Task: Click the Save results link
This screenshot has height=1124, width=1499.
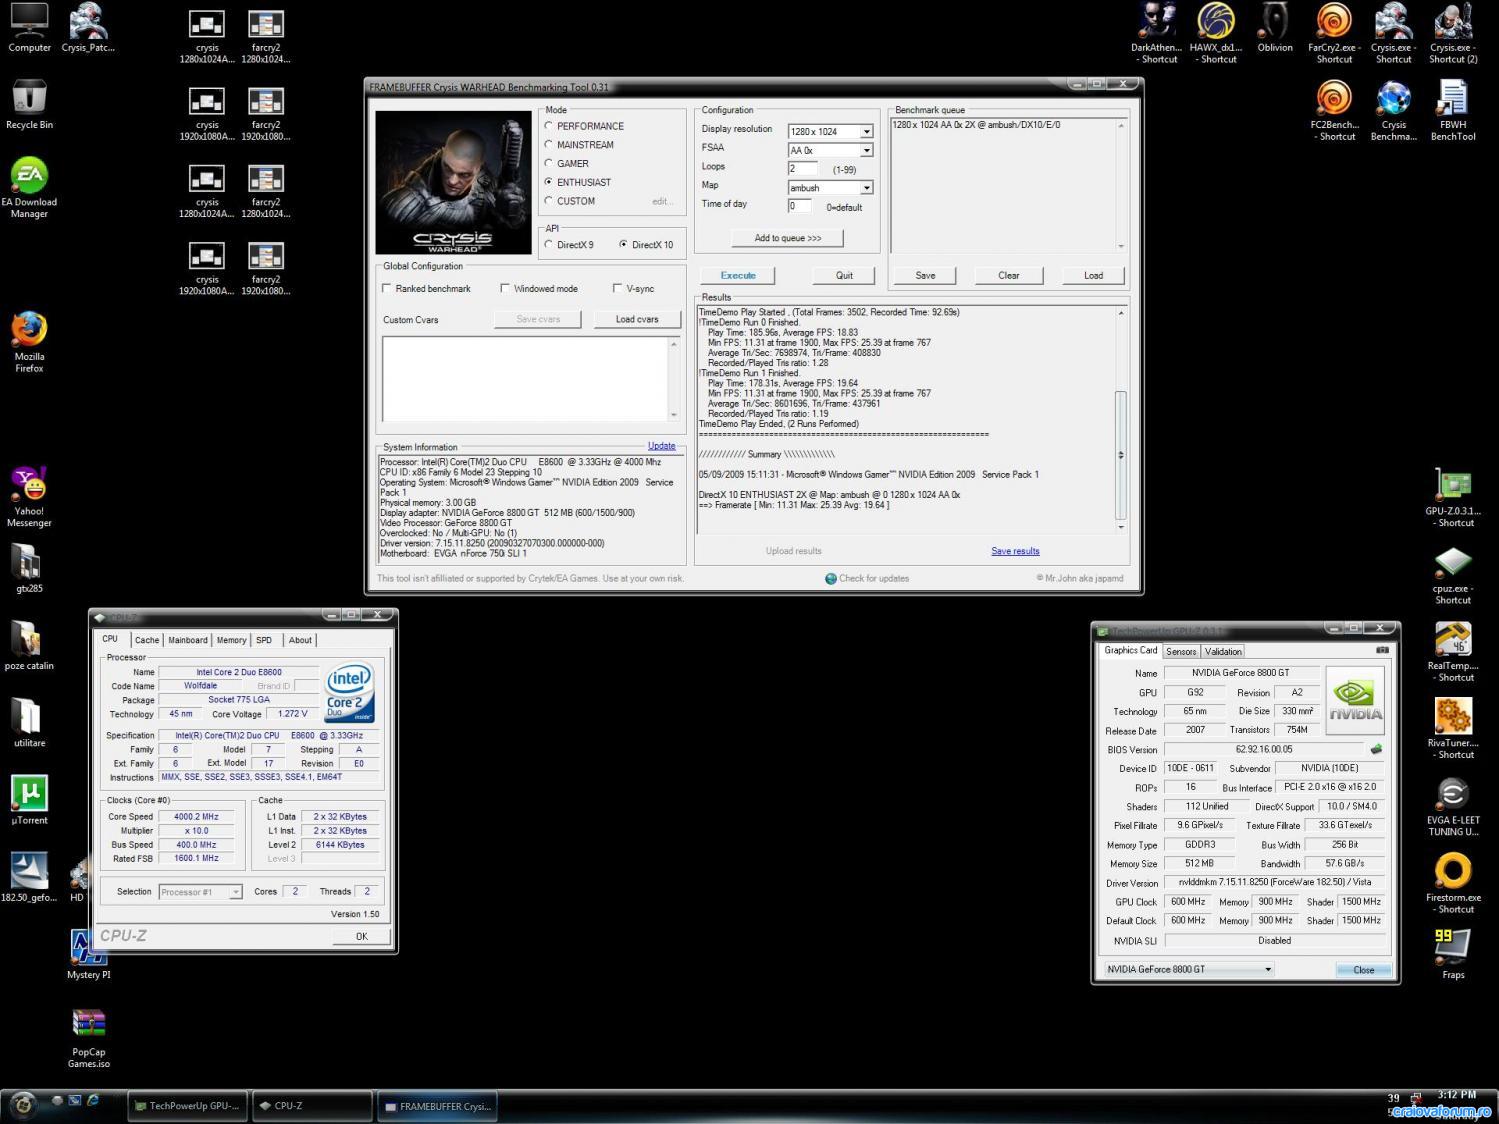Action: [x=1015, y=551]
